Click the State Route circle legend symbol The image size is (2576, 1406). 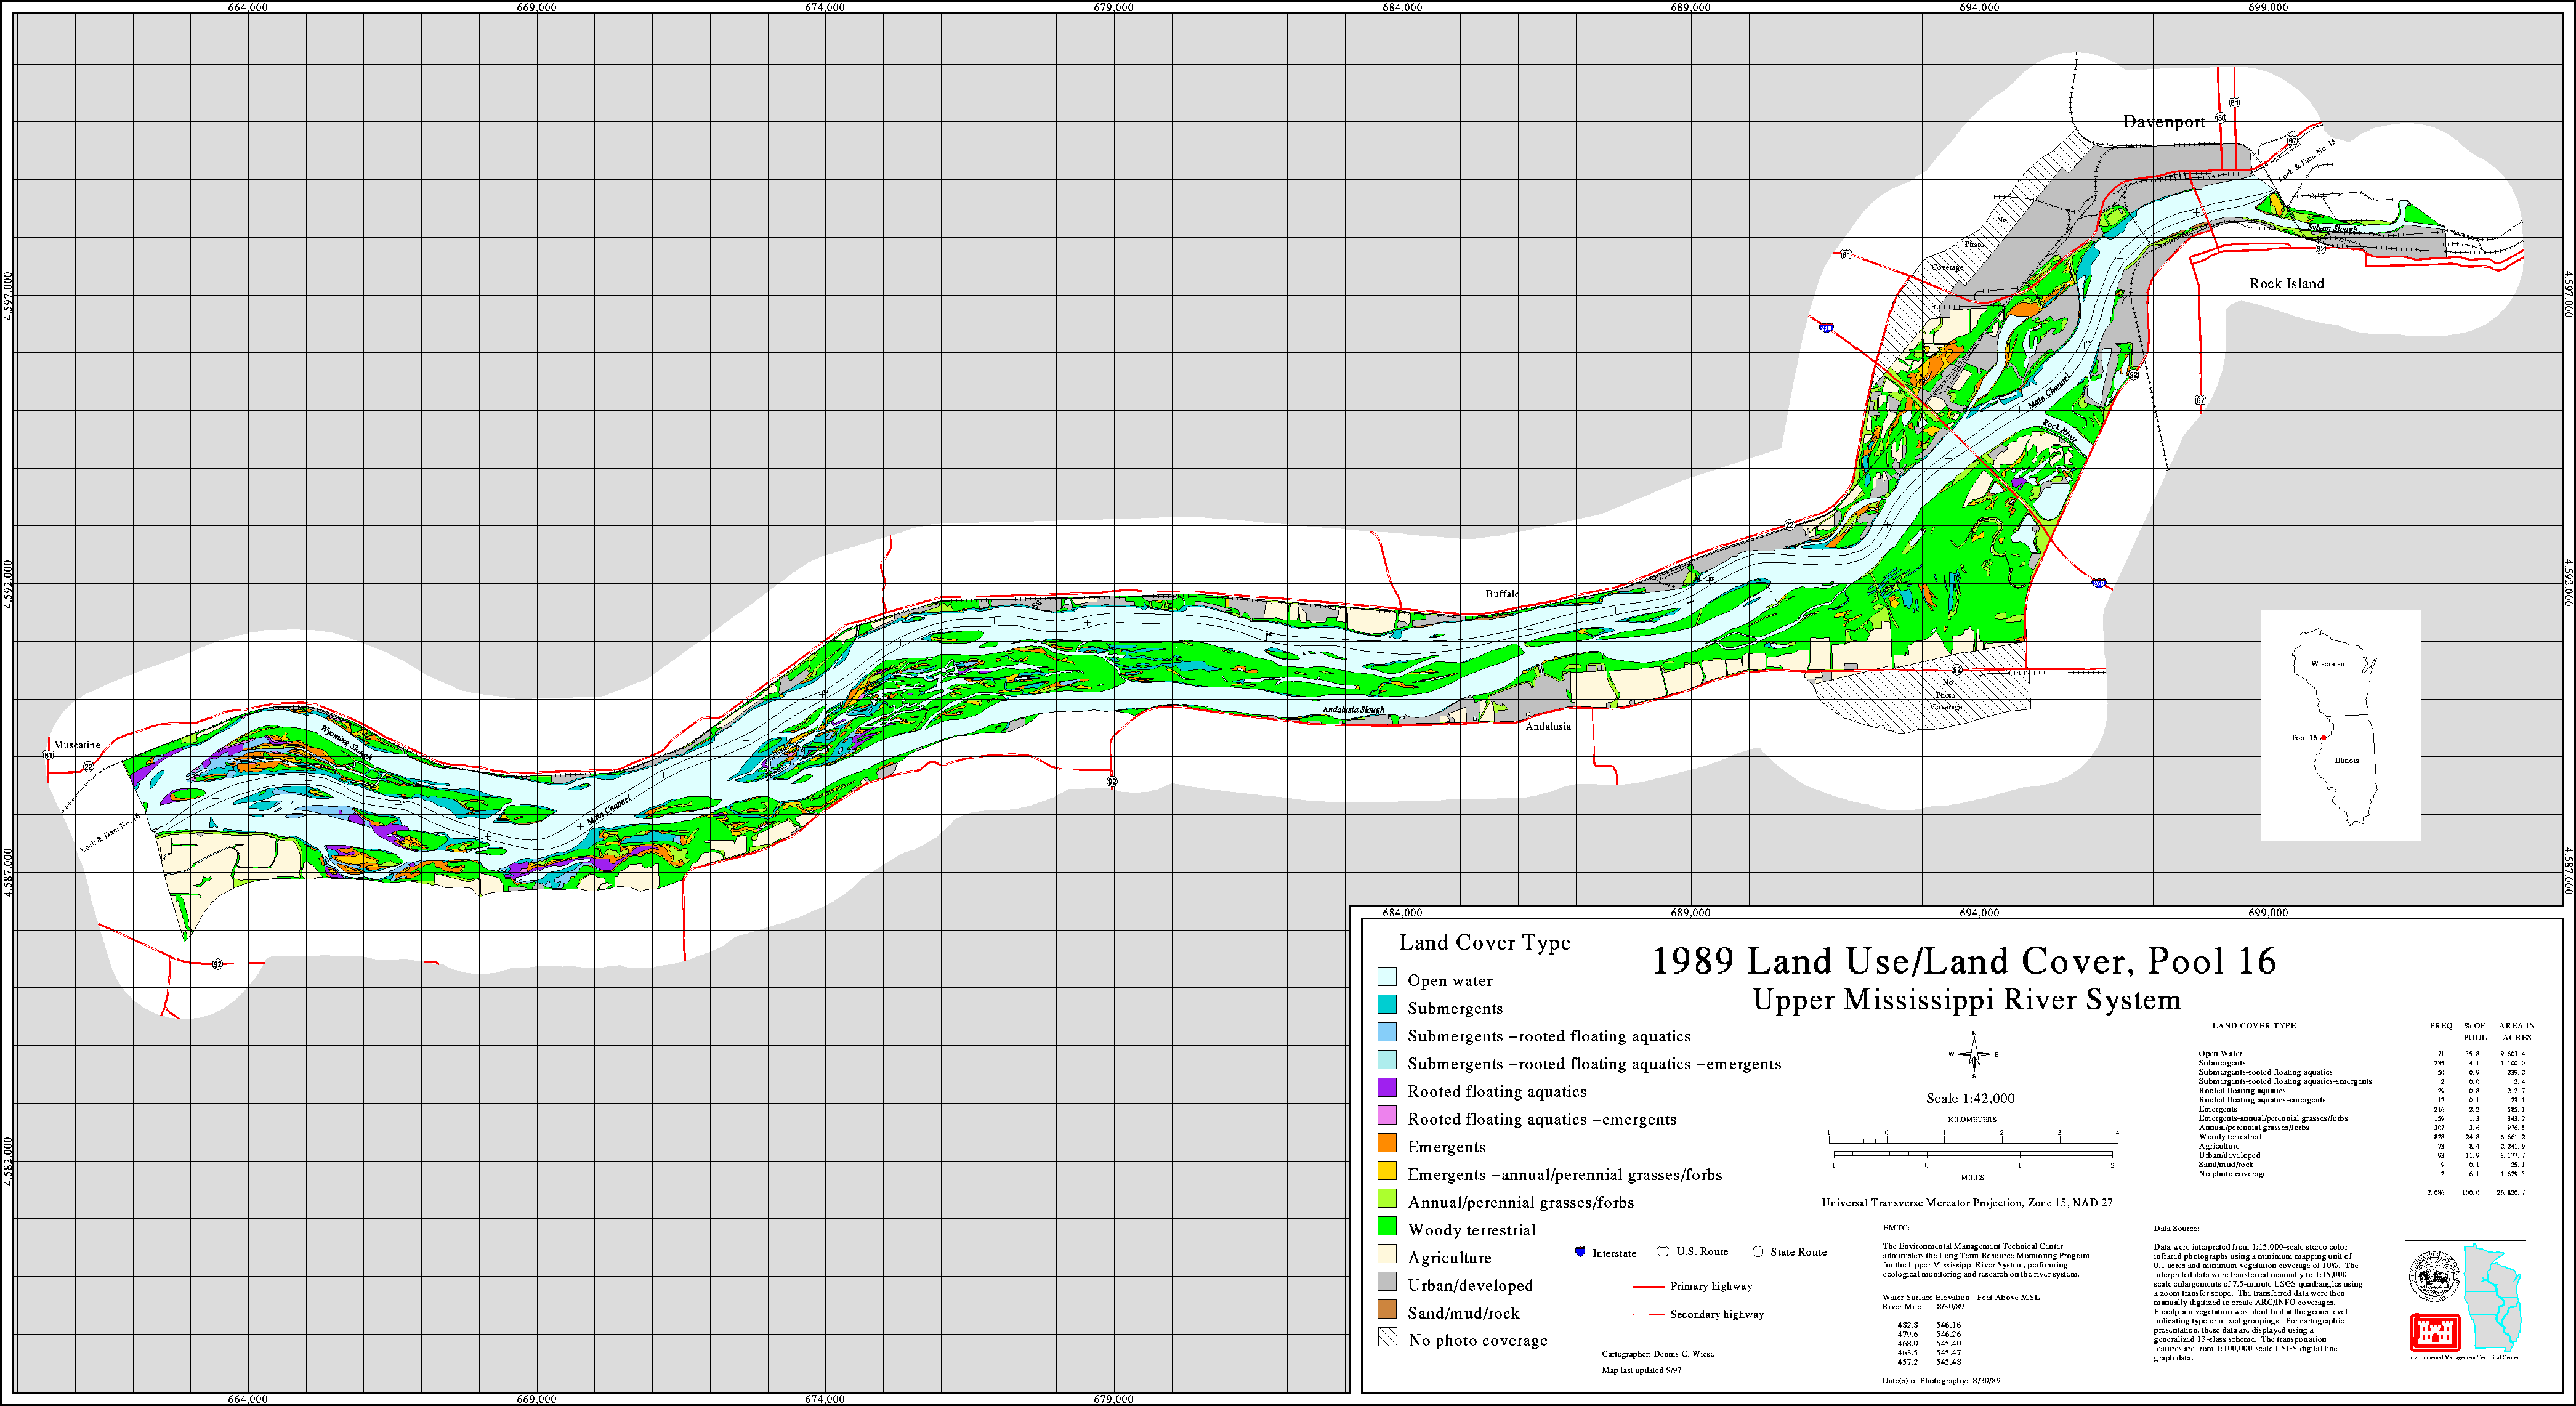(1757, 1251)
